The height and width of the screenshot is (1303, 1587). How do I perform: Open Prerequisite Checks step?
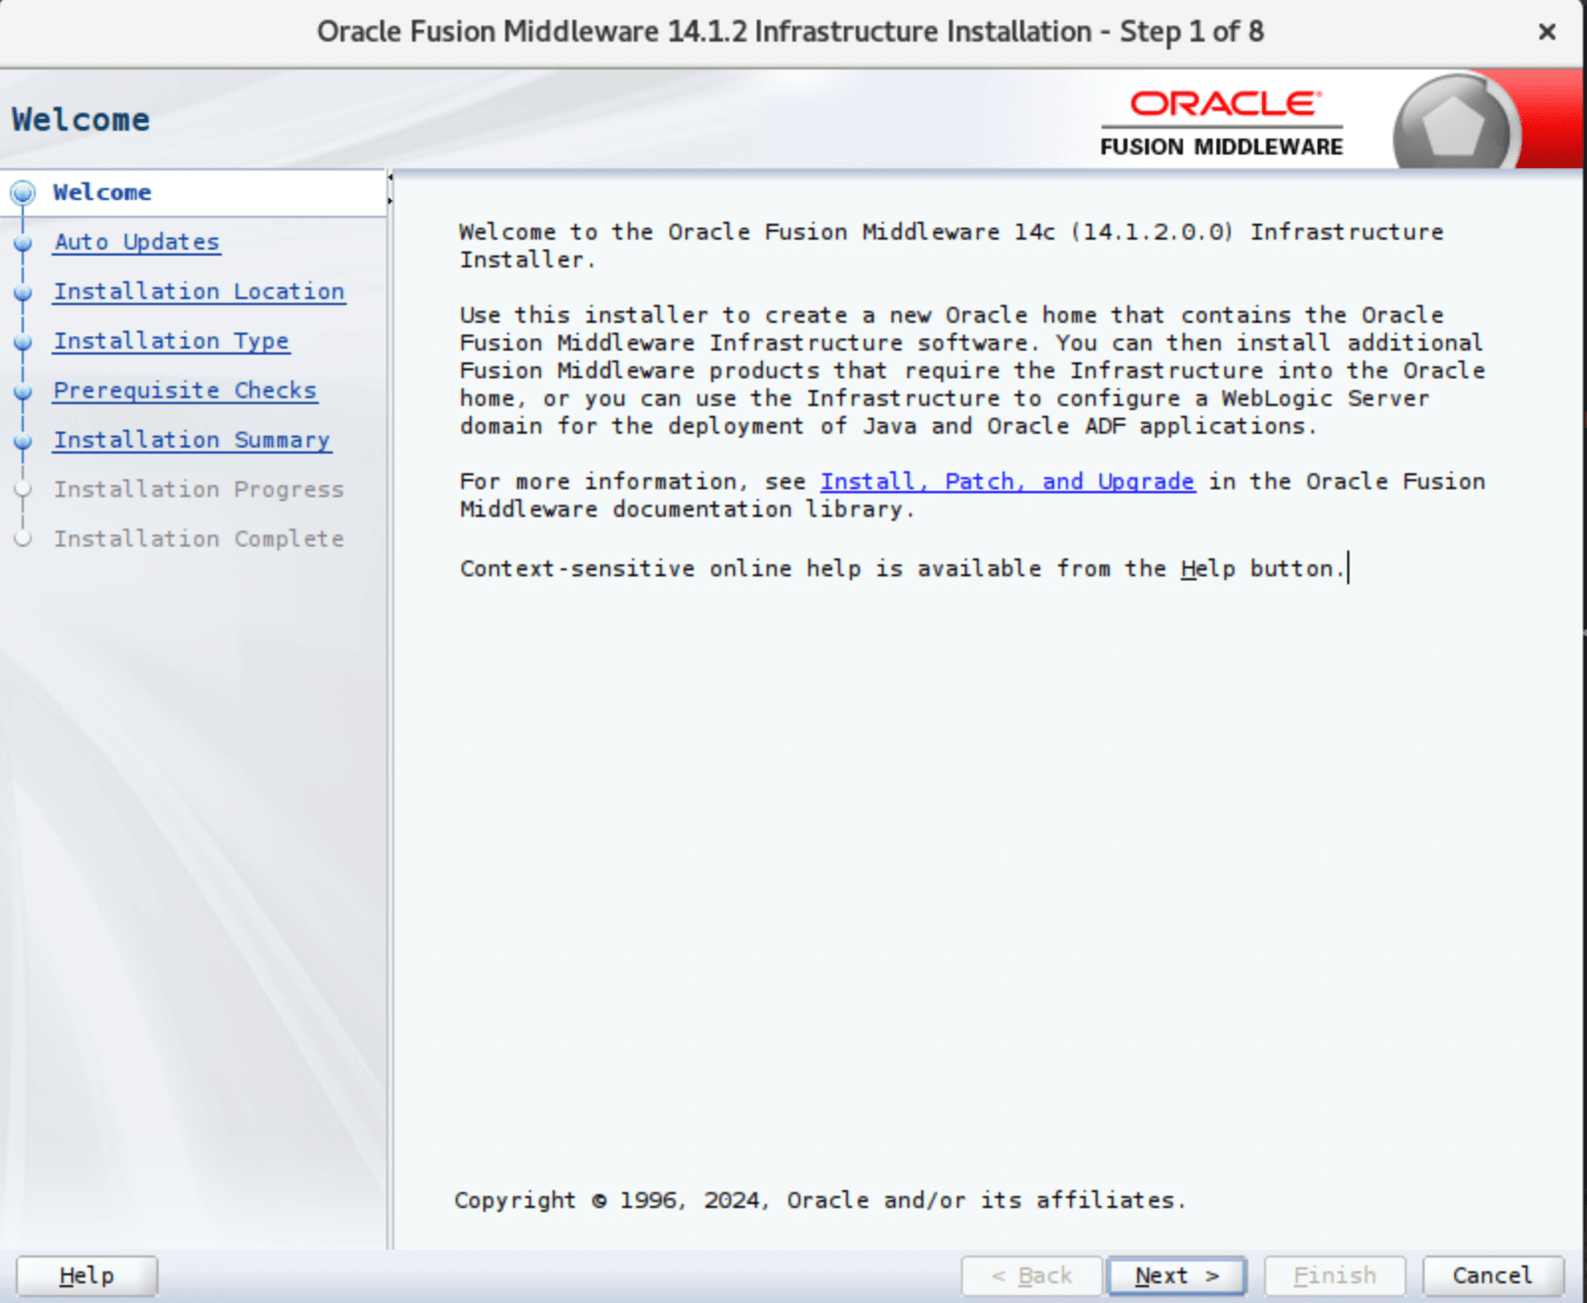[x=185, y=390]
